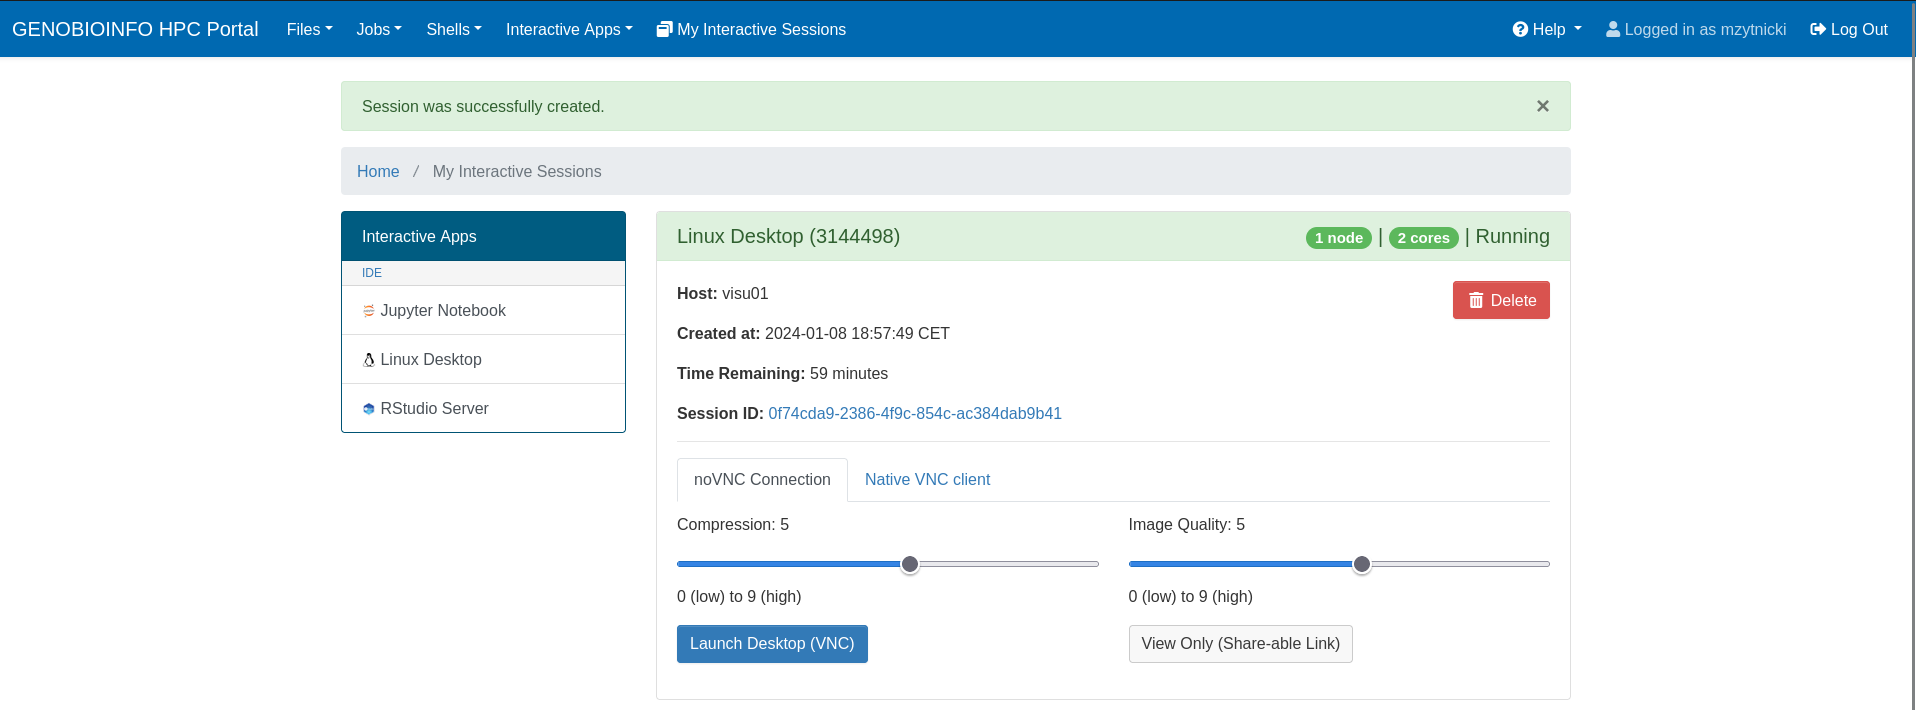Dismiss the session created alert

(1543, 106)
